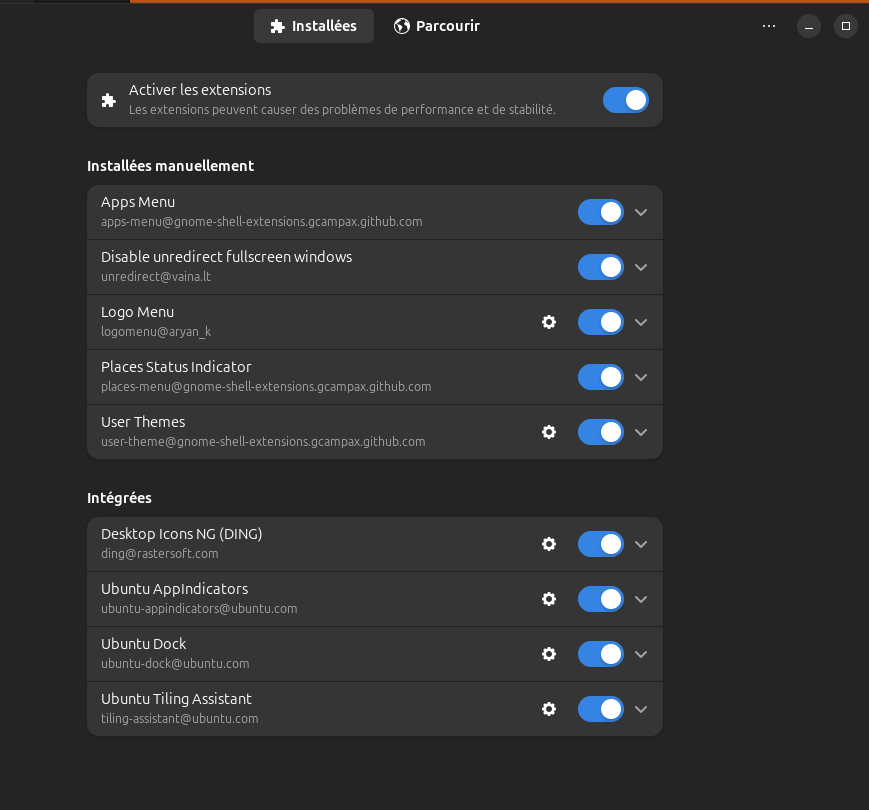Maximize the Extensions window

click(x=846, y=26)
